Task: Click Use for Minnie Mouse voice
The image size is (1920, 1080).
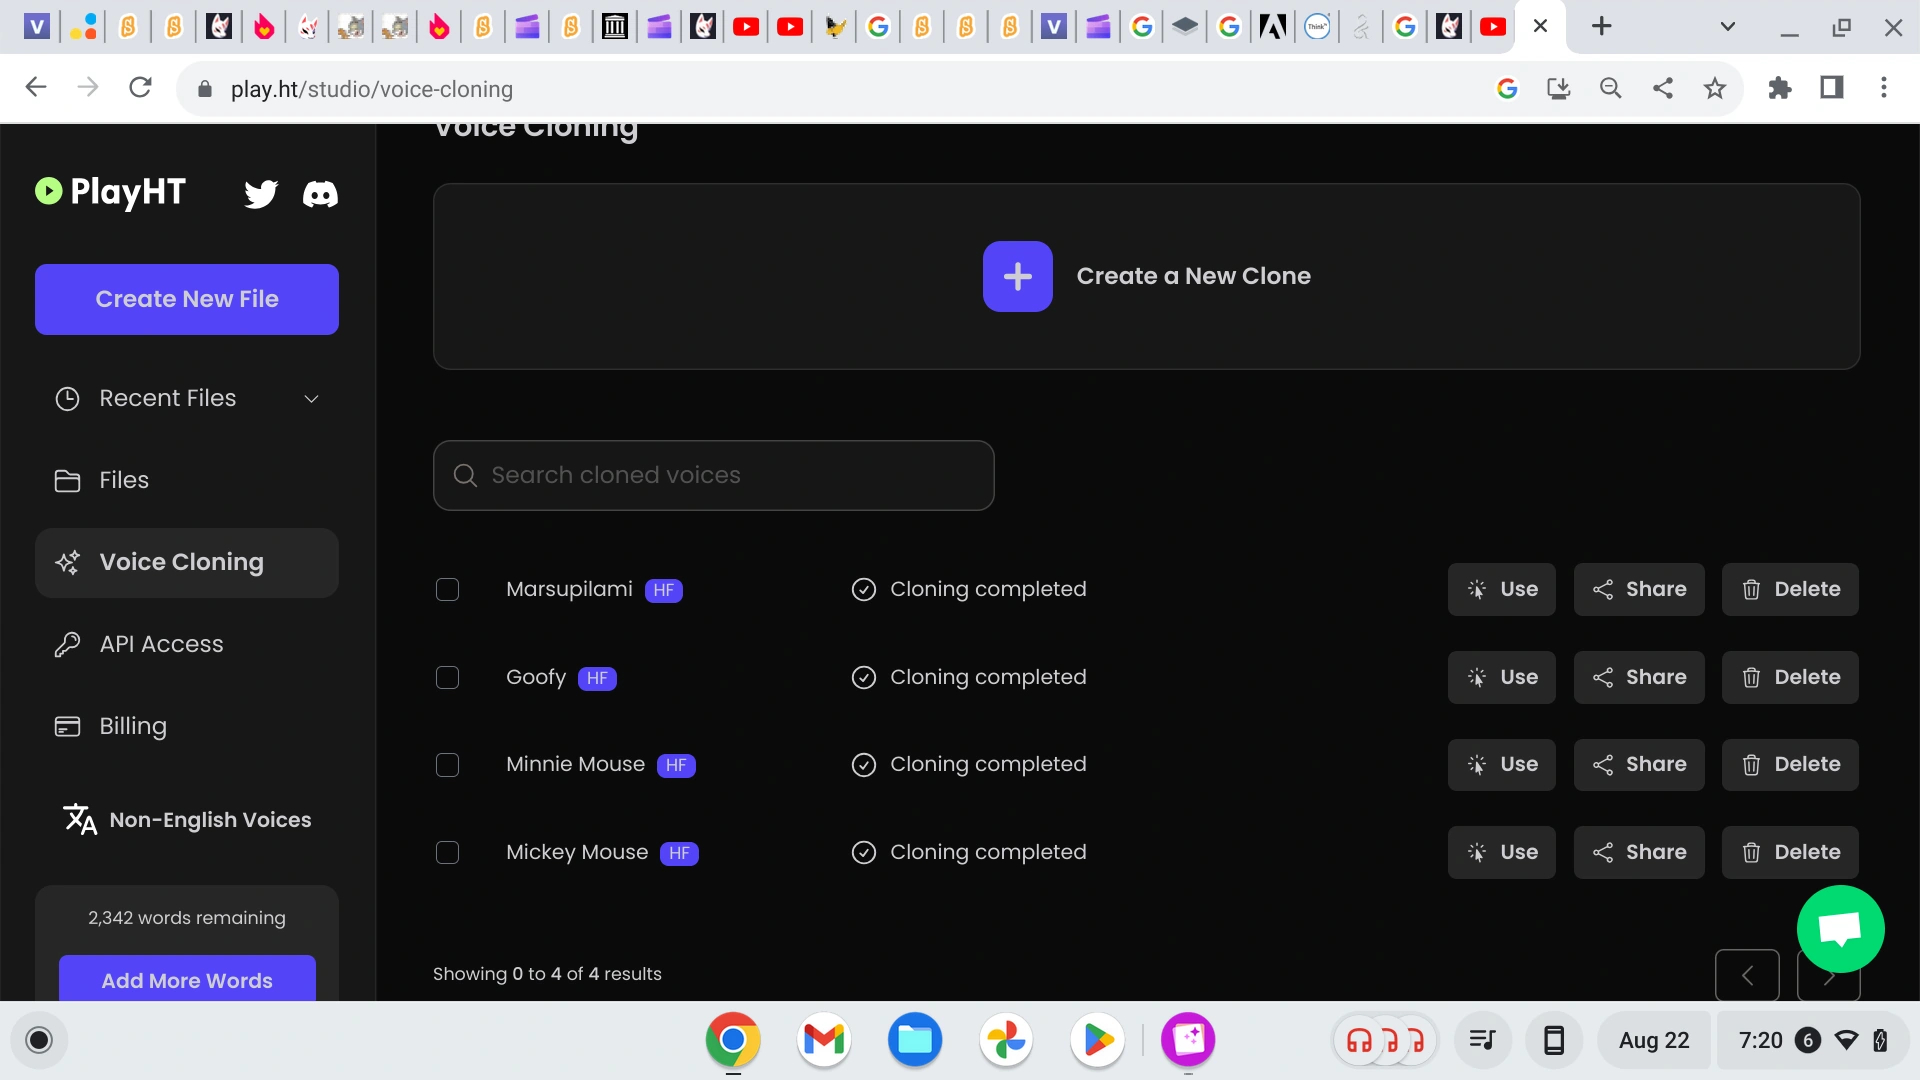Action: pyautogui.click(x=1501, y=765)
